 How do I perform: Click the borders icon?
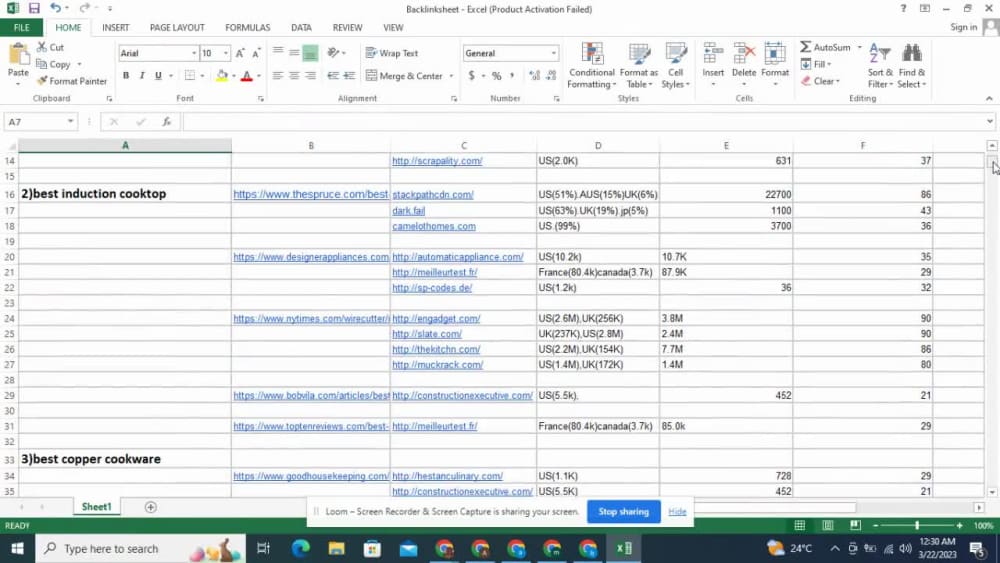tap(190, 75)
